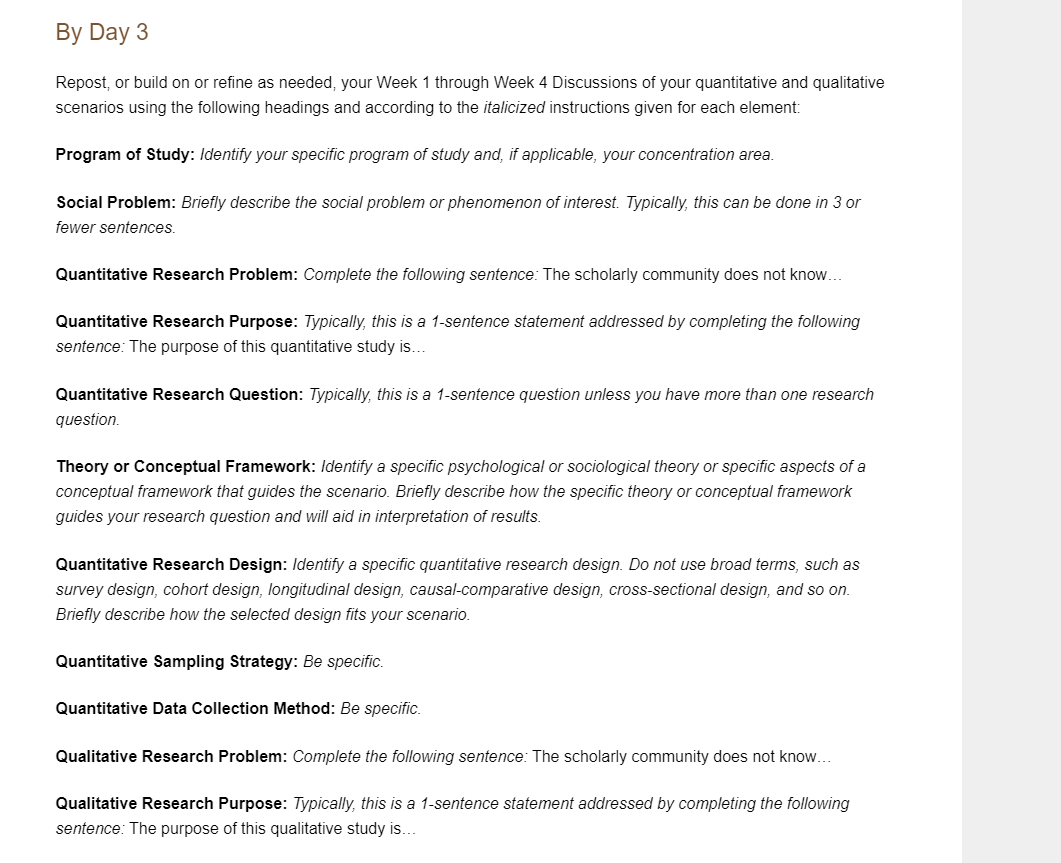Click the first 'Be specific.' instruction text

[x=343, y=661]
